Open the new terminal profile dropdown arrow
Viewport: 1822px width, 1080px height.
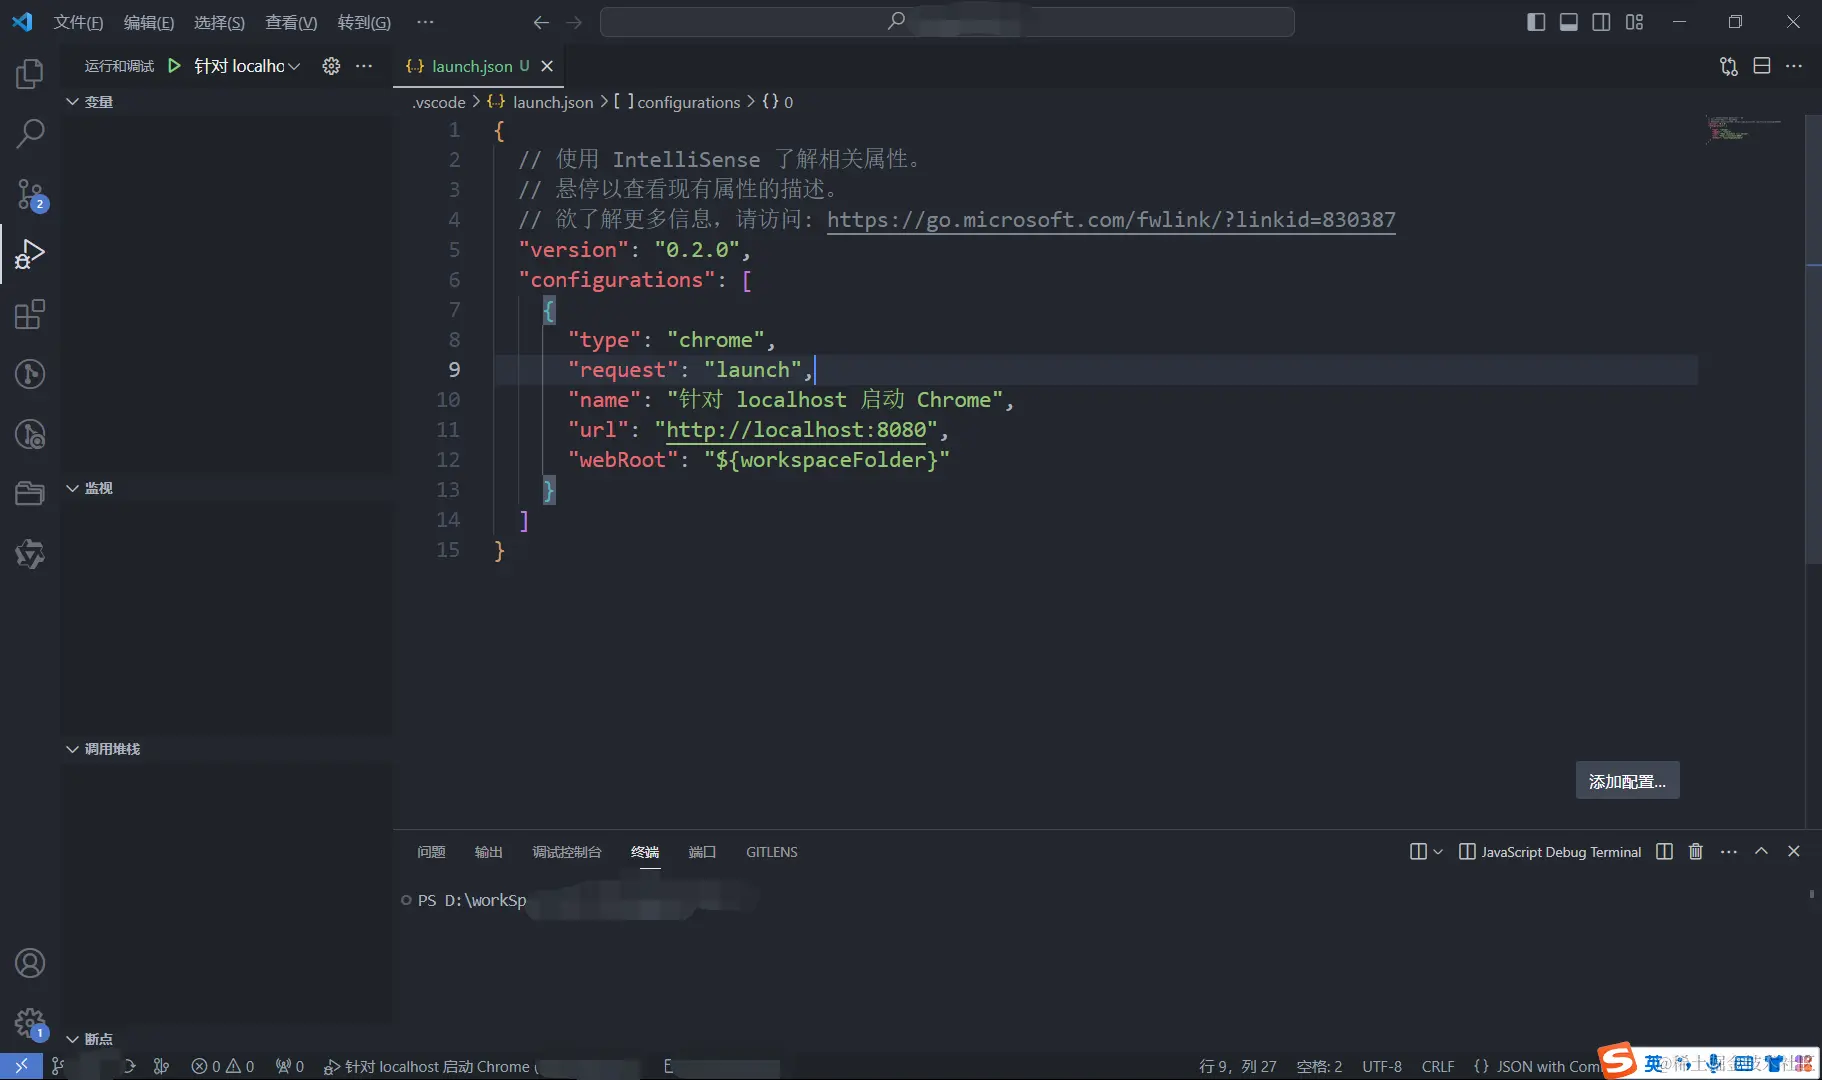tap(1438, 852)
